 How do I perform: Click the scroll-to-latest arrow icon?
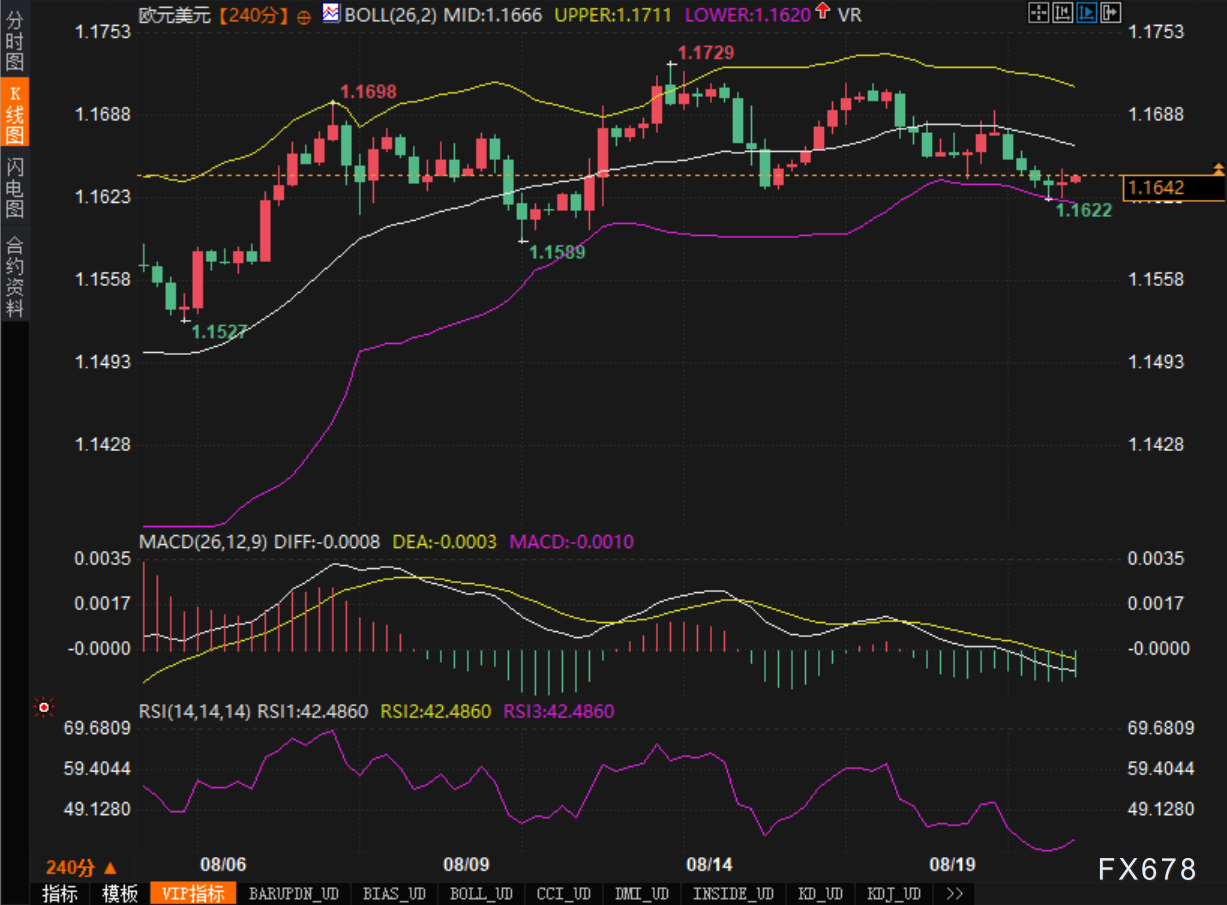click(x=1108, y=12)
